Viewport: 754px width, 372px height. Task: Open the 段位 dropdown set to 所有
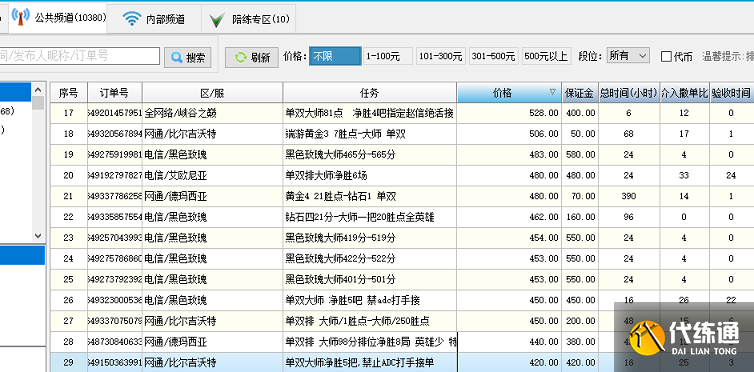pos(628,56)
